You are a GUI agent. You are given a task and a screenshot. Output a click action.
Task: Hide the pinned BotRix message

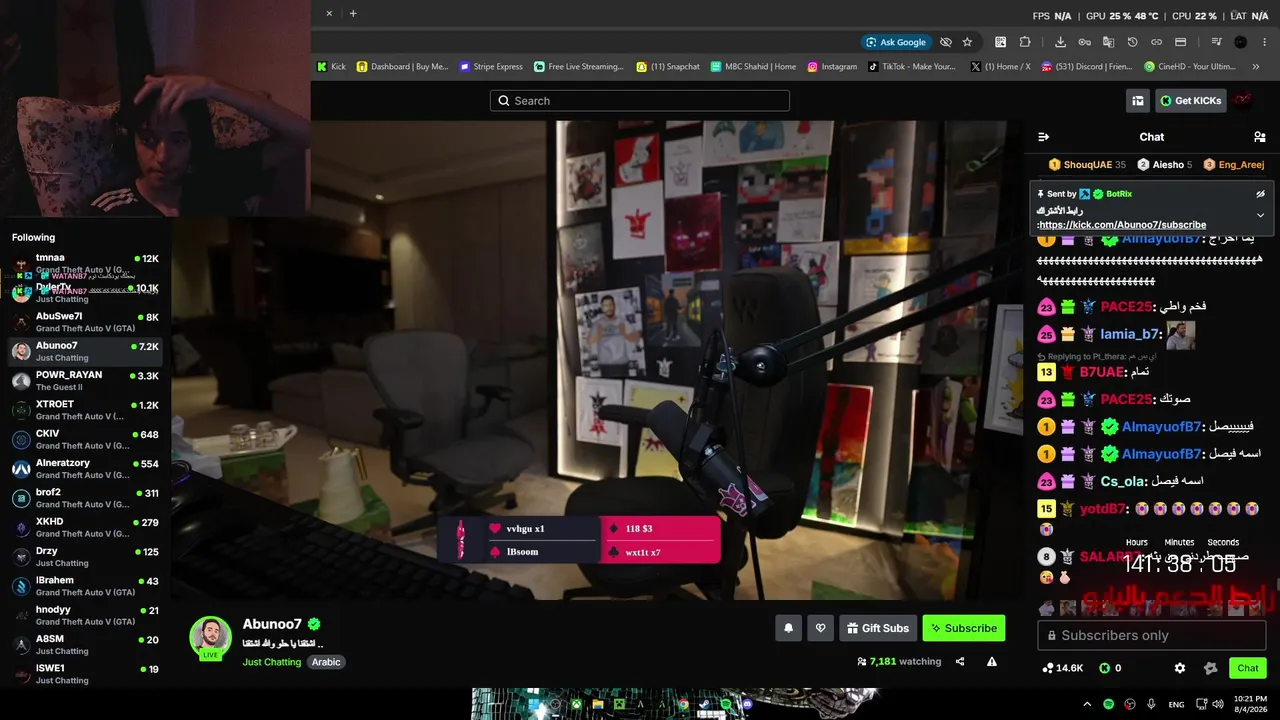(x=1260, y=194)
